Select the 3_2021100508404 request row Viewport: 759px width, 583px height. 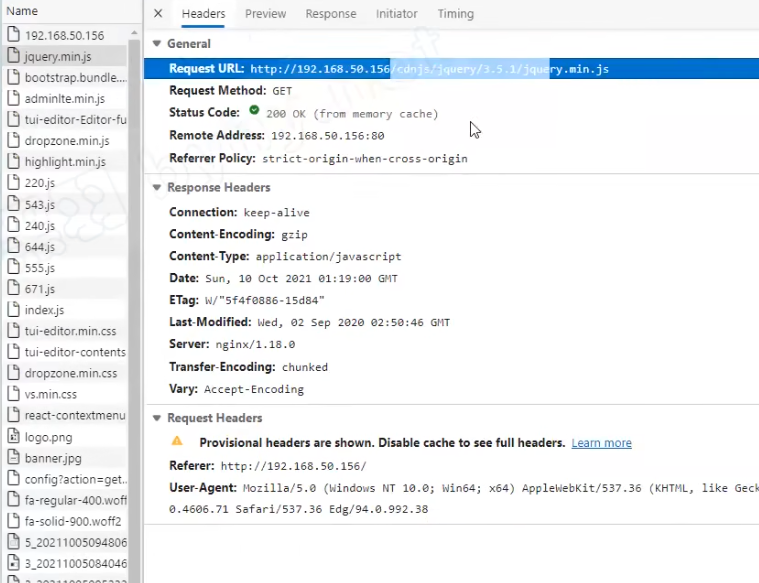pyautogui.click(x=65, y=563)
